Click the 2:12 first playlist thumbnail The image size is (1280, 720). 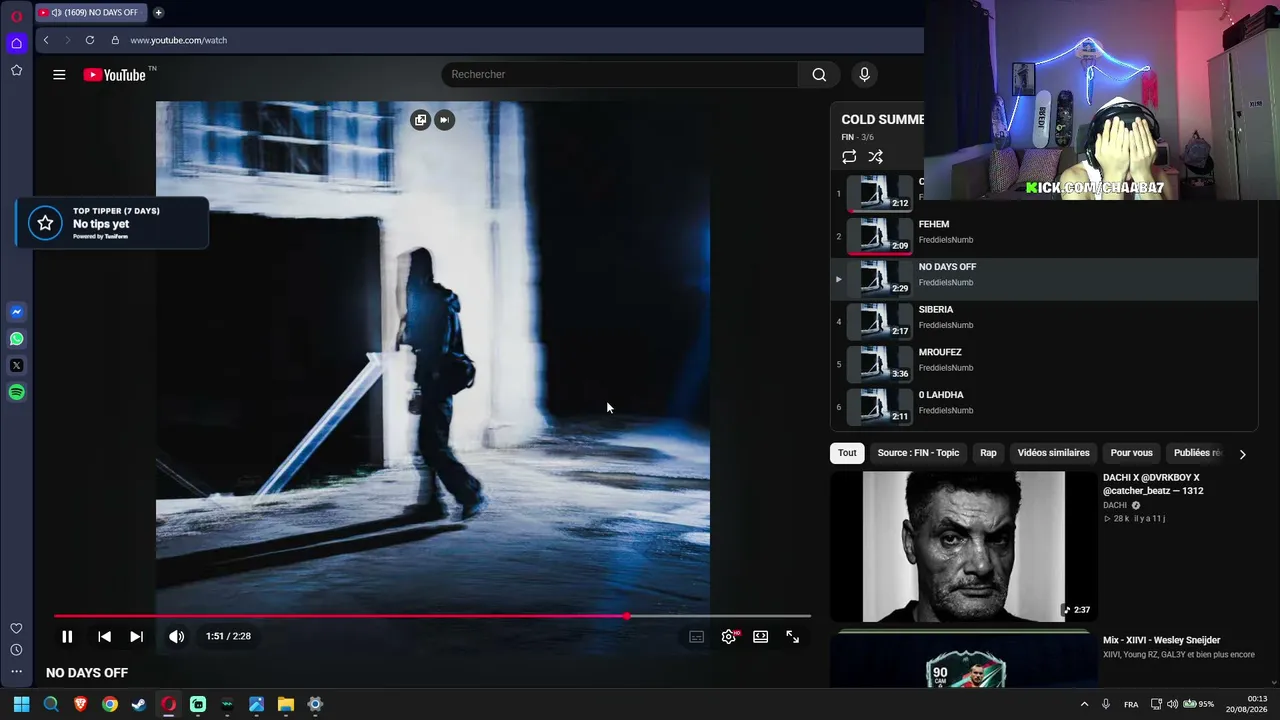pyautogui.click(x=879, y=193)
